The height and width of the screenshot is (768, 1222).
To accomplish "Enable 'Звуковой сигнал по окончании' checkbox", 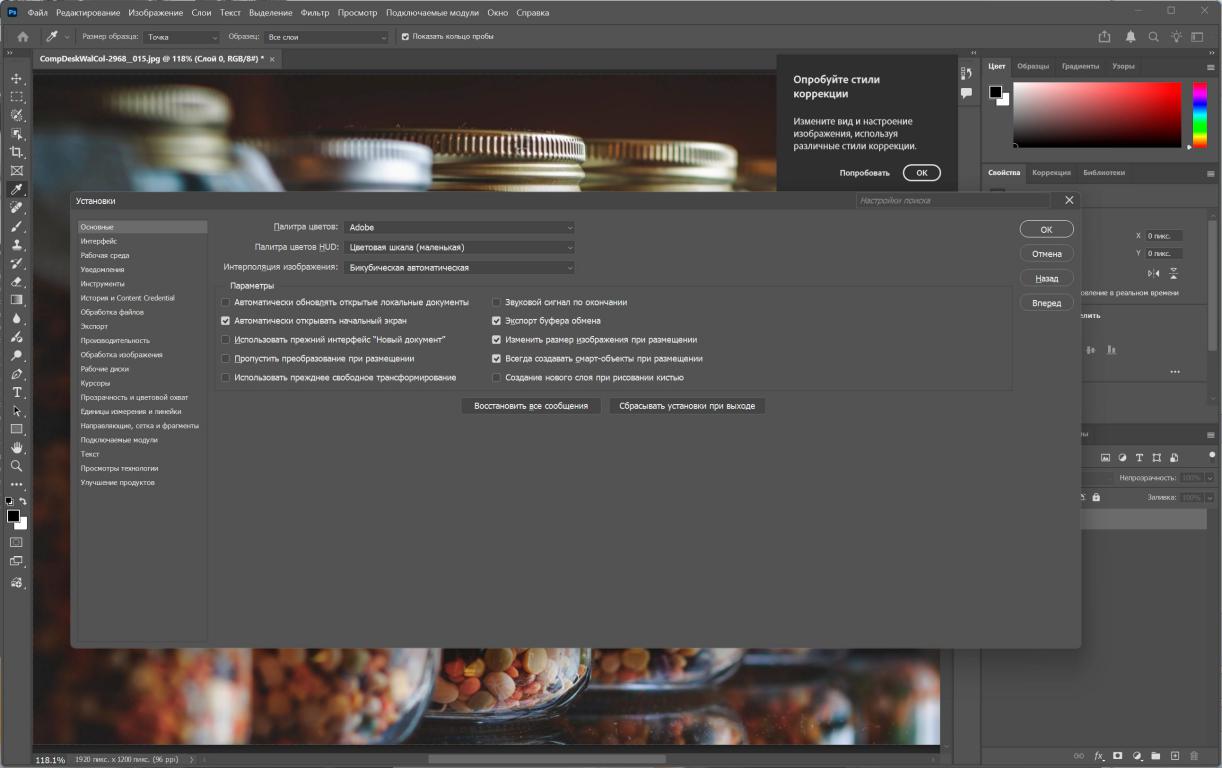I will point(496,302).
